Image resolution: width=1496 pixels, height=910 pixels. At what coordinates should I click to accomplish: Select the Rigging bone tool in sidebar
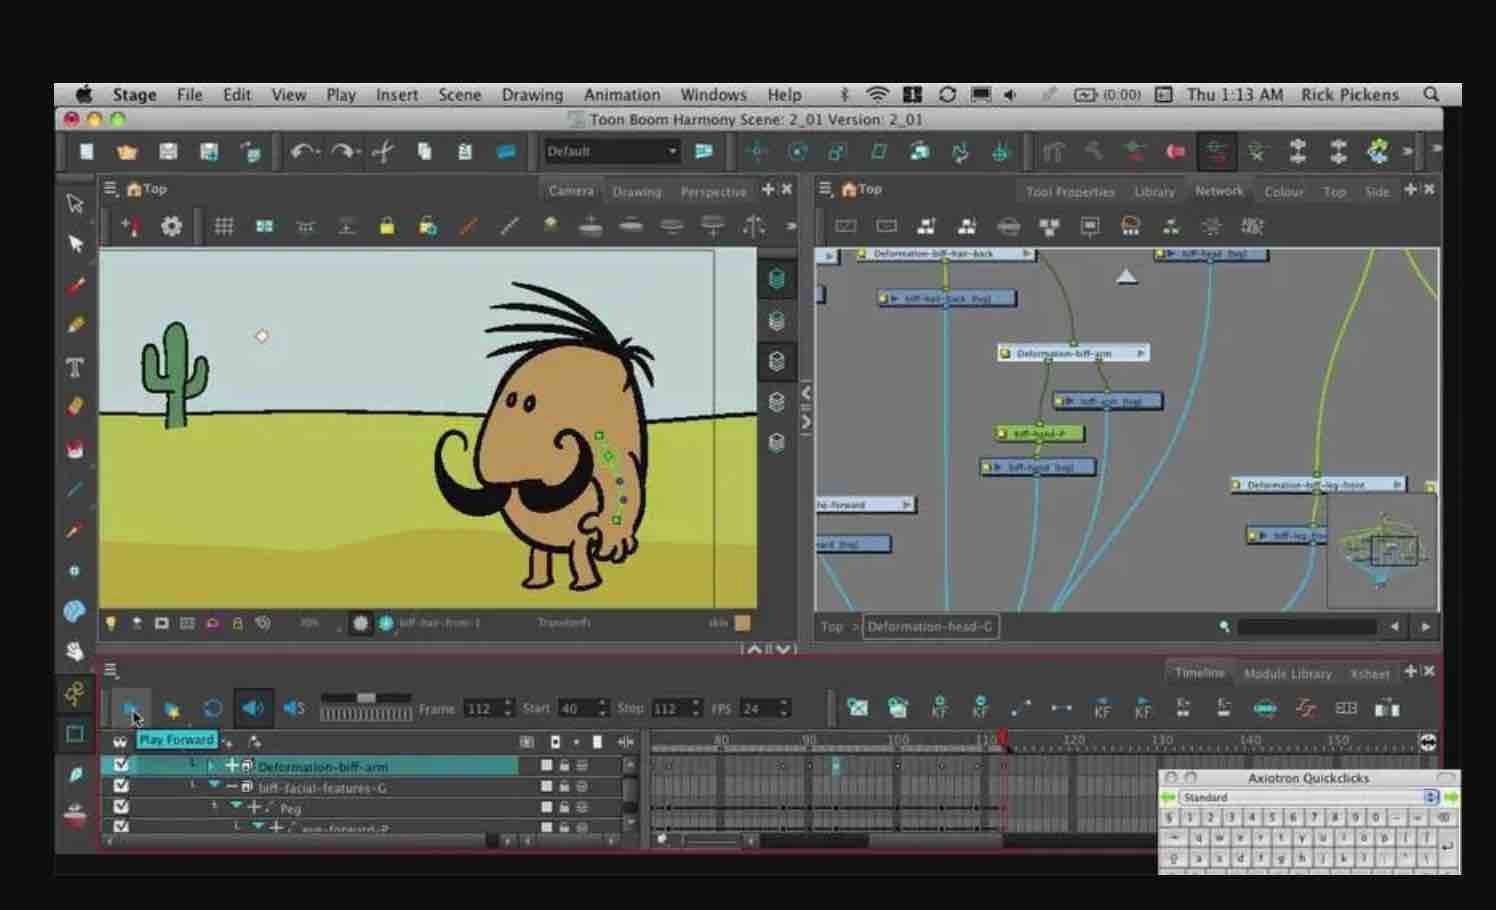tap(74, 693)
